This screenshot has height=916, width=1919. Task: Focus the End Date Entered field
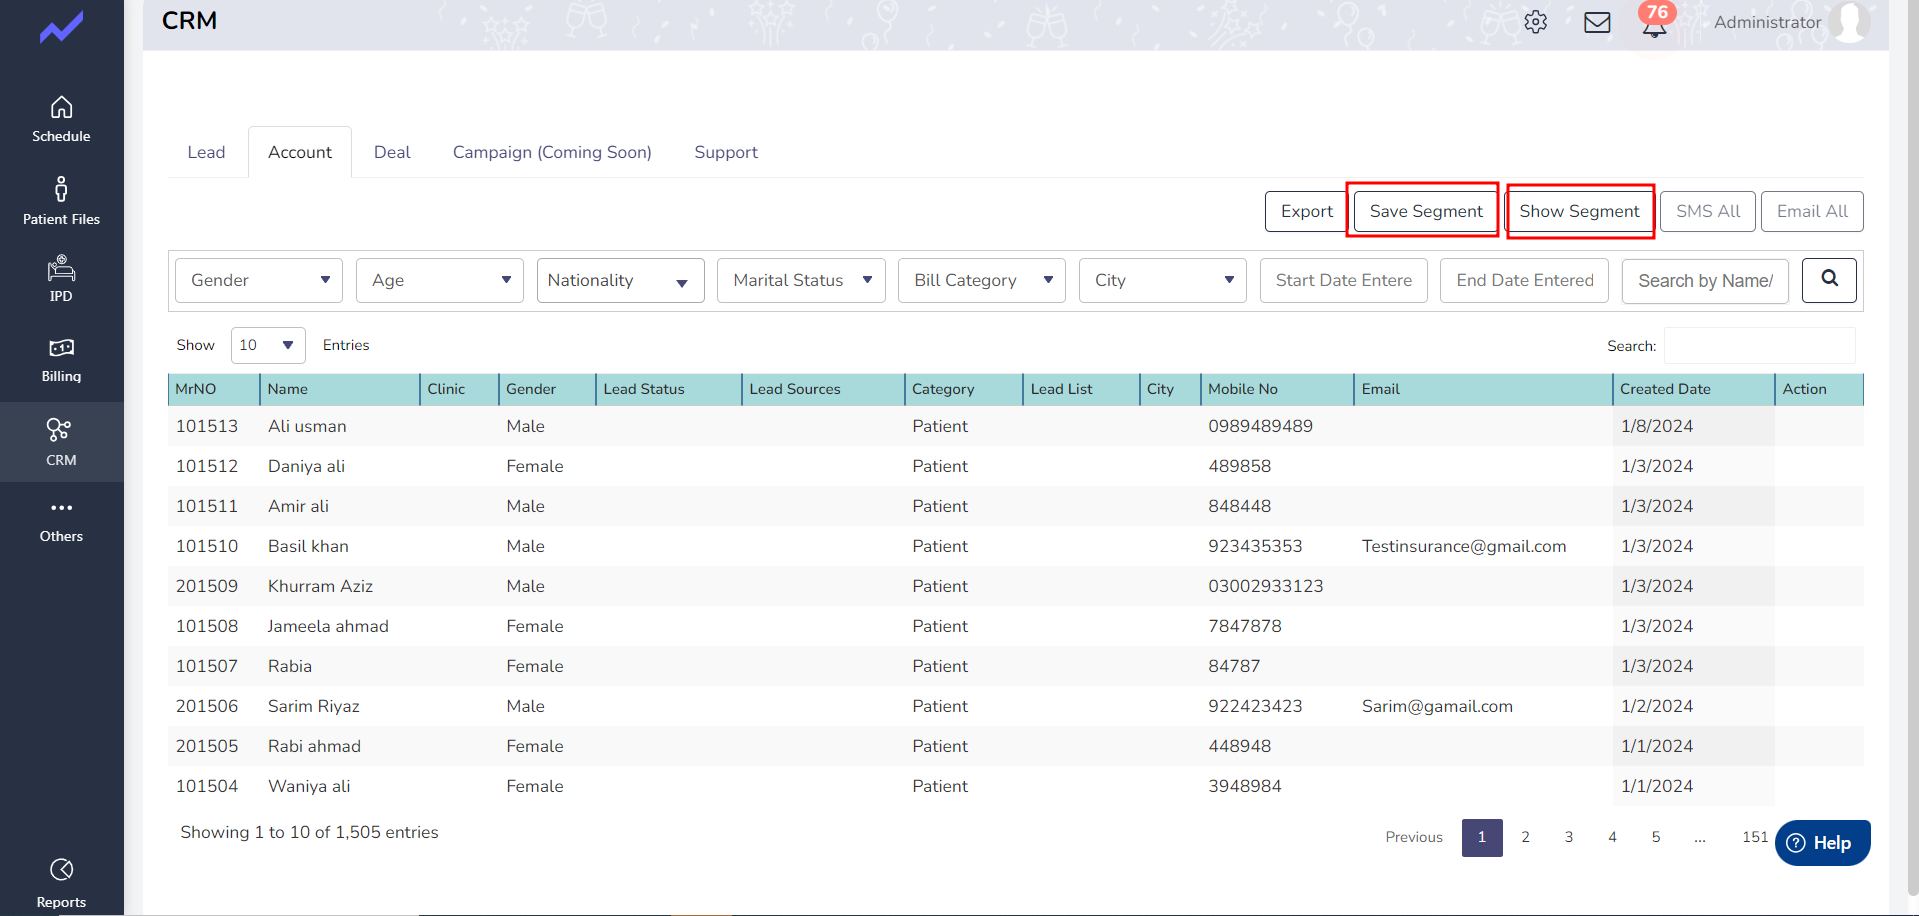(1524, 280)
